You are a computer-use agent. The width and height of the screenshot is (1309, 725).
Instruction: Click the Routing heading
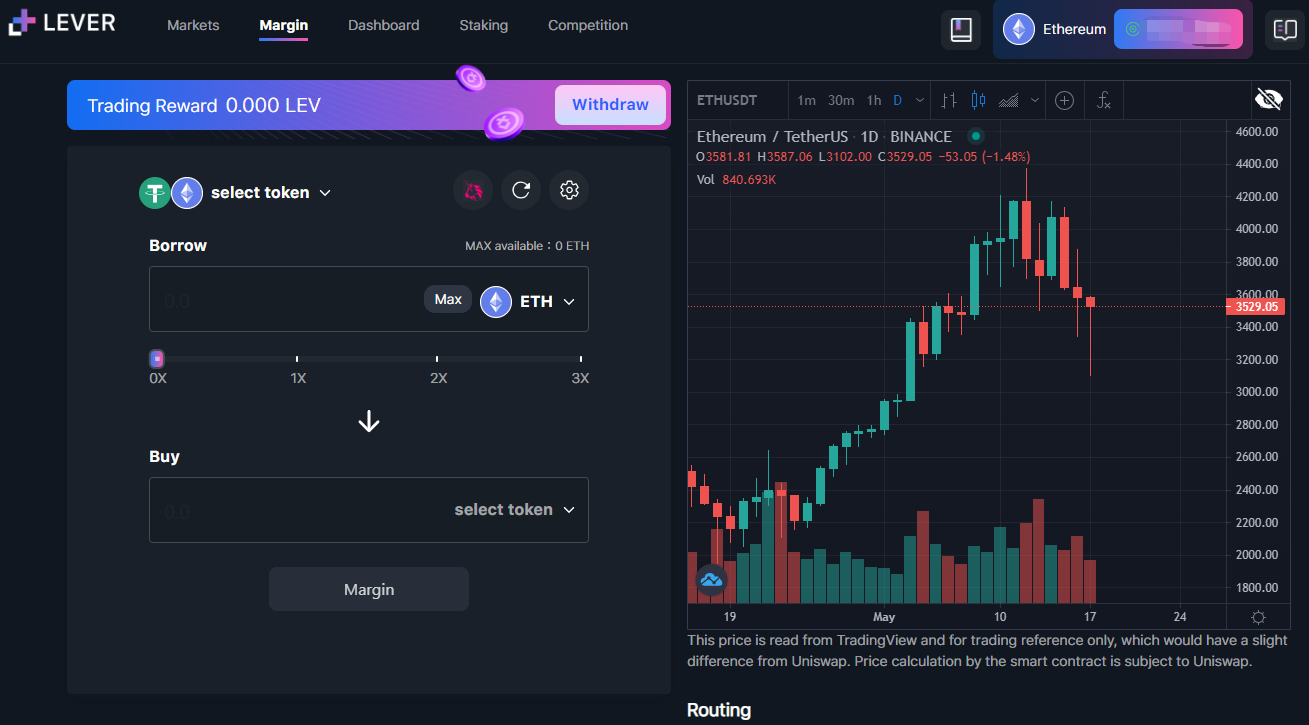[x=719, y=710]
